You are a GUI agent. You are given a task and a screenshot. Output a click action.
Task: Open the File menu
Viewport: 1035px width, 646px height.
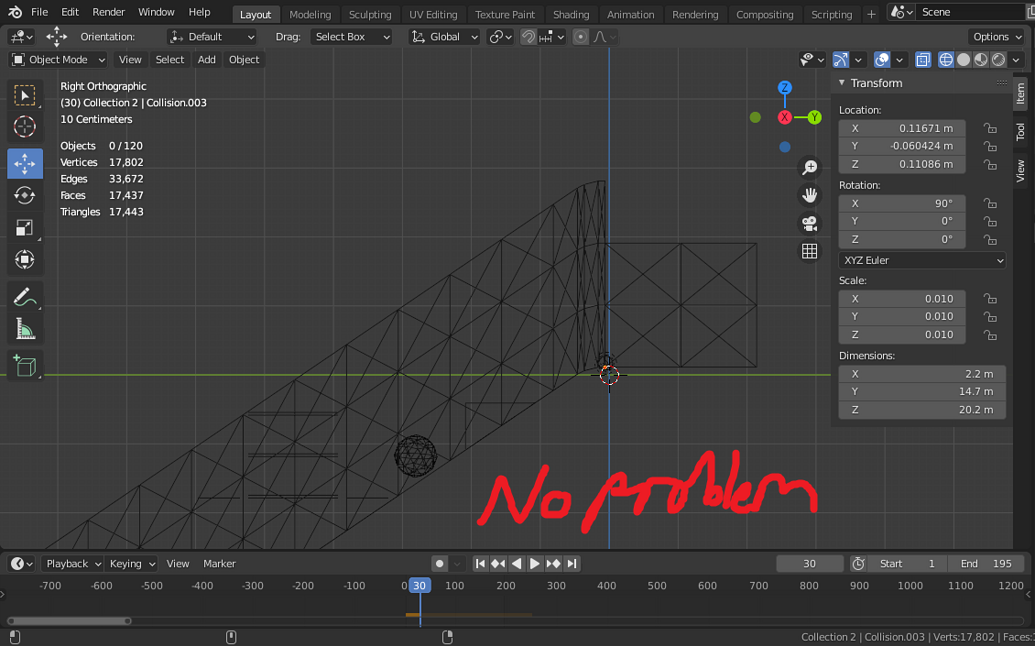click(x=40, y=12)
